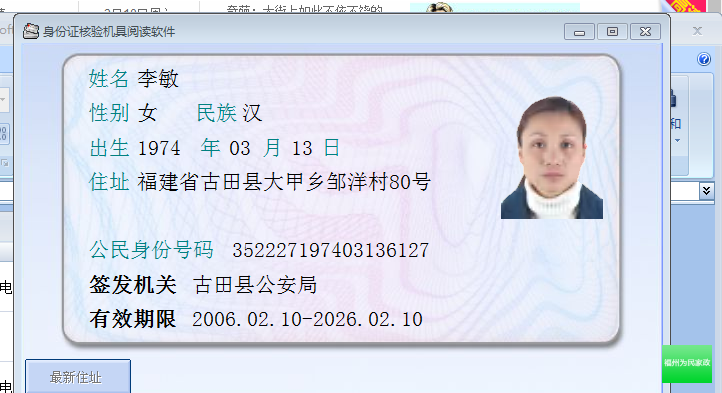Close the background window with gray X
The height and width of the screenshot is (393, 722).
coord(697,31)
